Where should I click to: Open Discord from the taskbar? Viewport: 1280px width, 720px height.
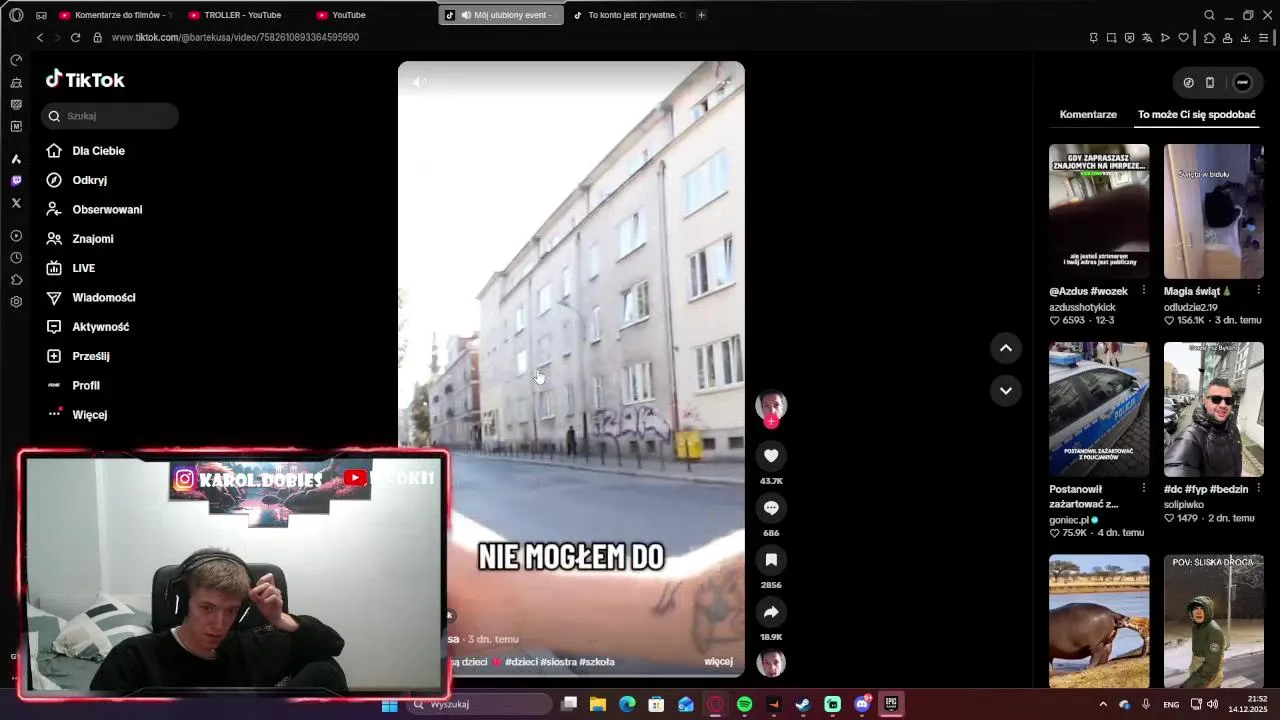pos(862,704)
